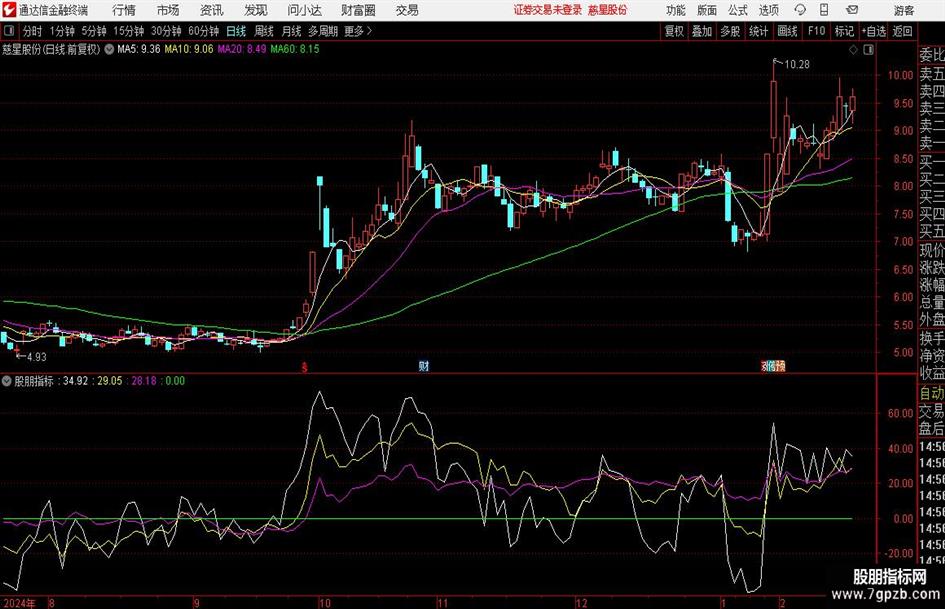Click the red $ marker on timeline
Viewport: 945px width, 609px height.
coord(304,367)
